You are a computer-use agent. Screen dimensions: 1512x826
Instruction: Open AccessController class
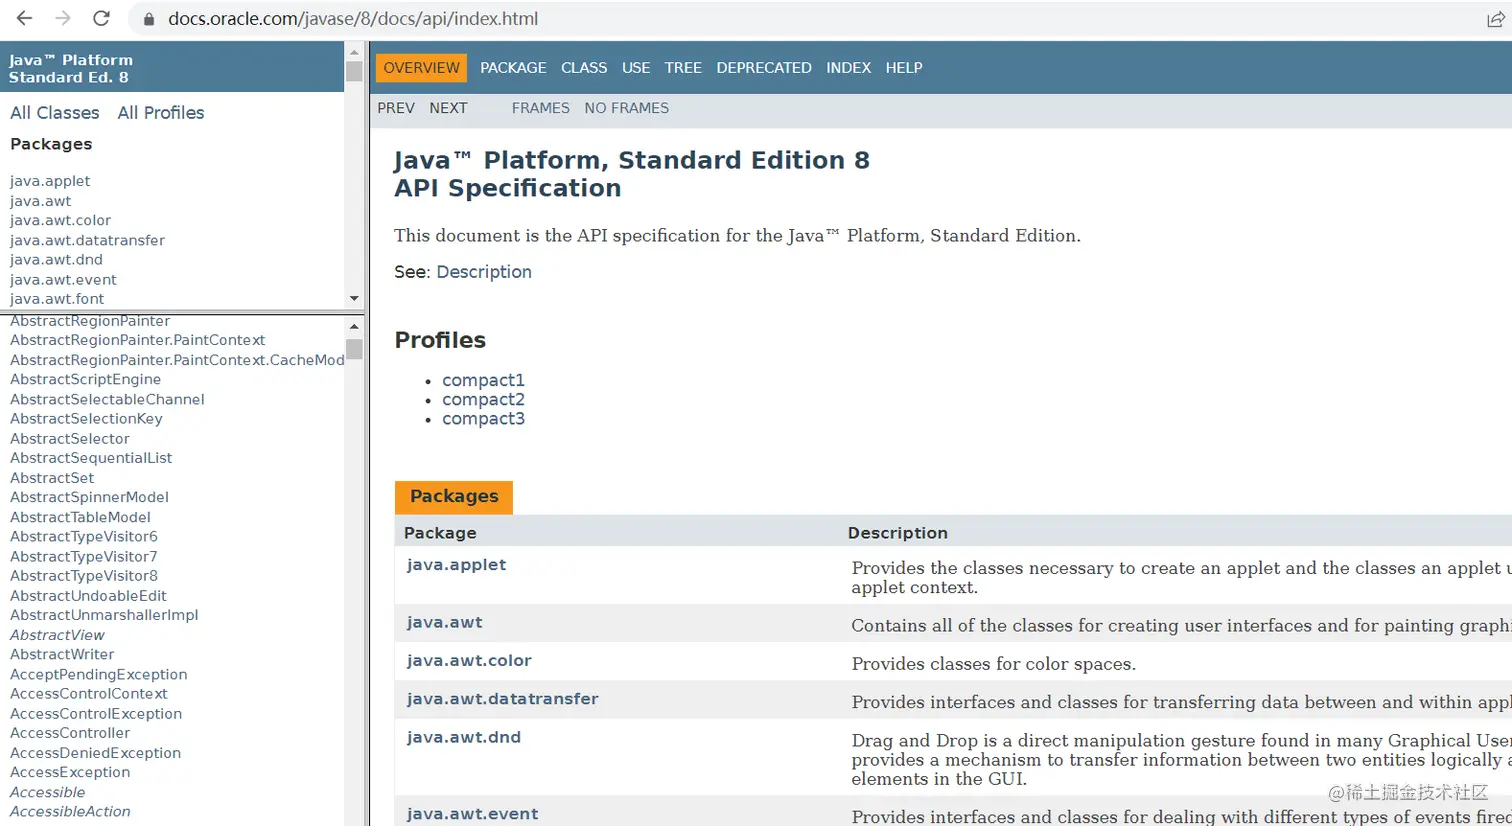tap(70, 733)
